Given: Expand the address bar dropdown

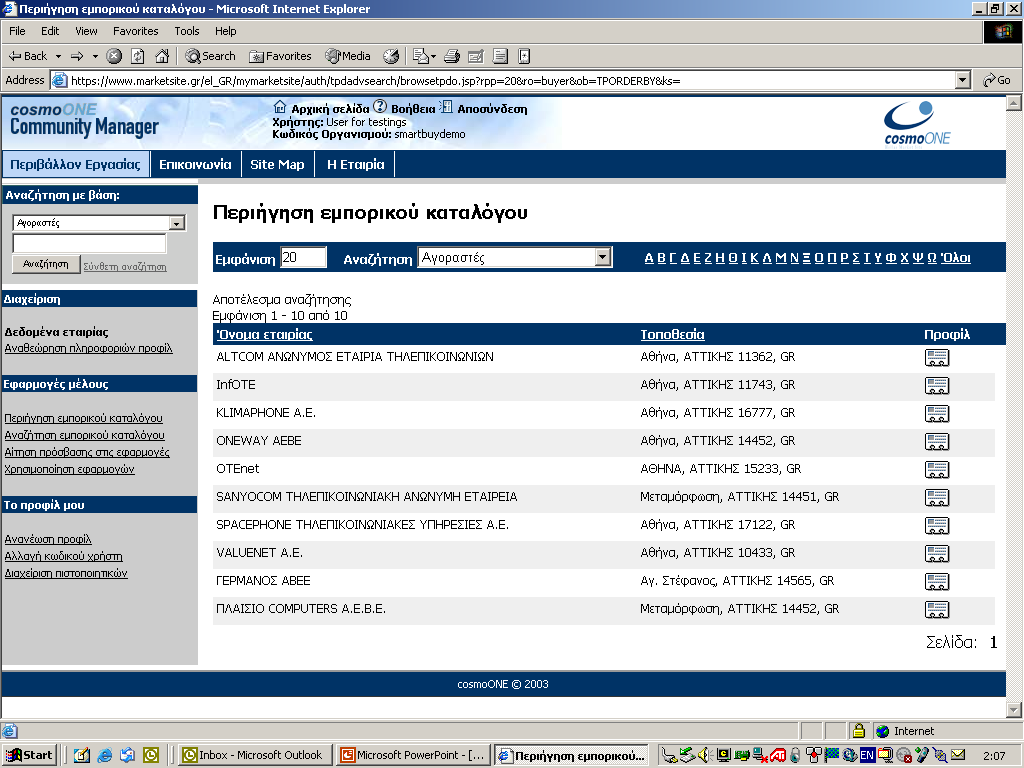Looking at the screenshot, I should [x=963, y=80].
